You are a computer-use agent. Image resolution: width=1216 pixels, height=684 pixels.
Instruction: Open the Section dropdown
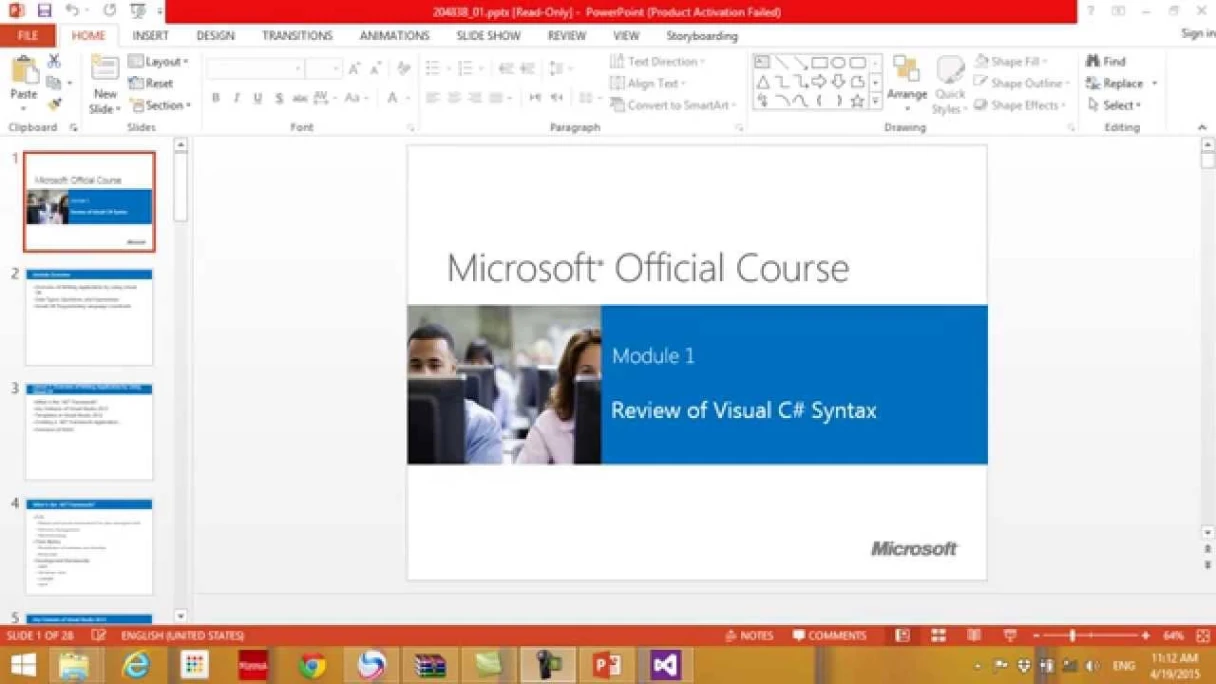[159, 105]
